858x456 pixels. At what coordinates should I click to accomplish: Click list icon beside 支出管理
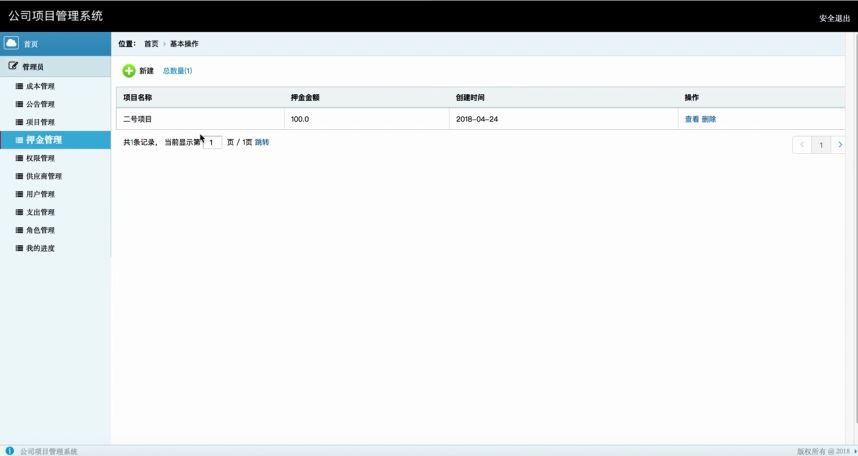point(19,212)
